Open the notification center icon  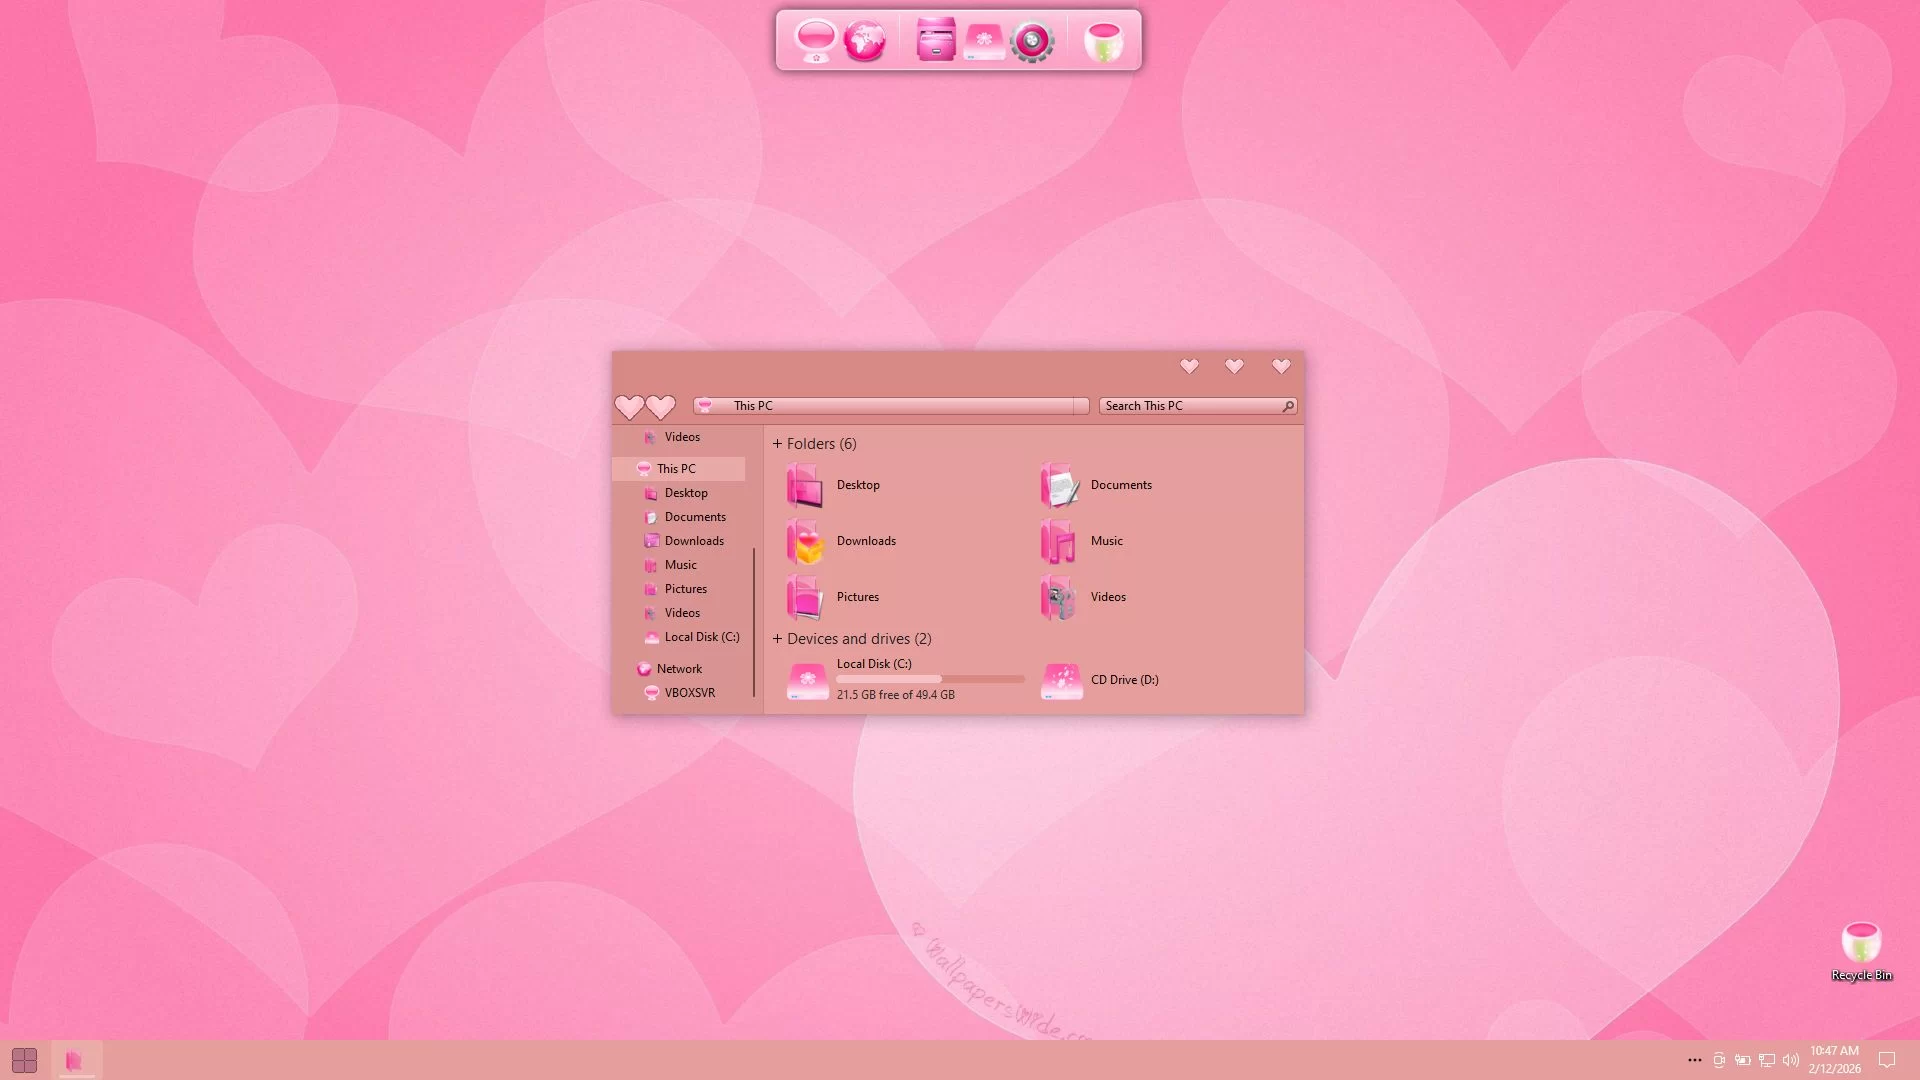pos(1887,1060)
